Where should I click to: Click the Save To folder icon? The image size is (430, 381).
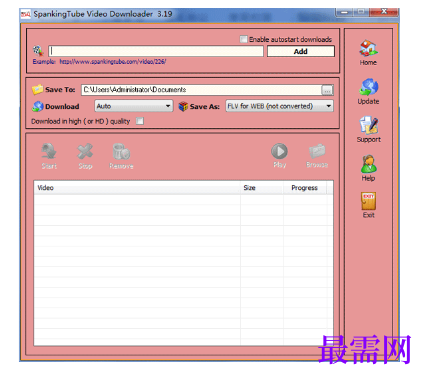click(37, 89)
